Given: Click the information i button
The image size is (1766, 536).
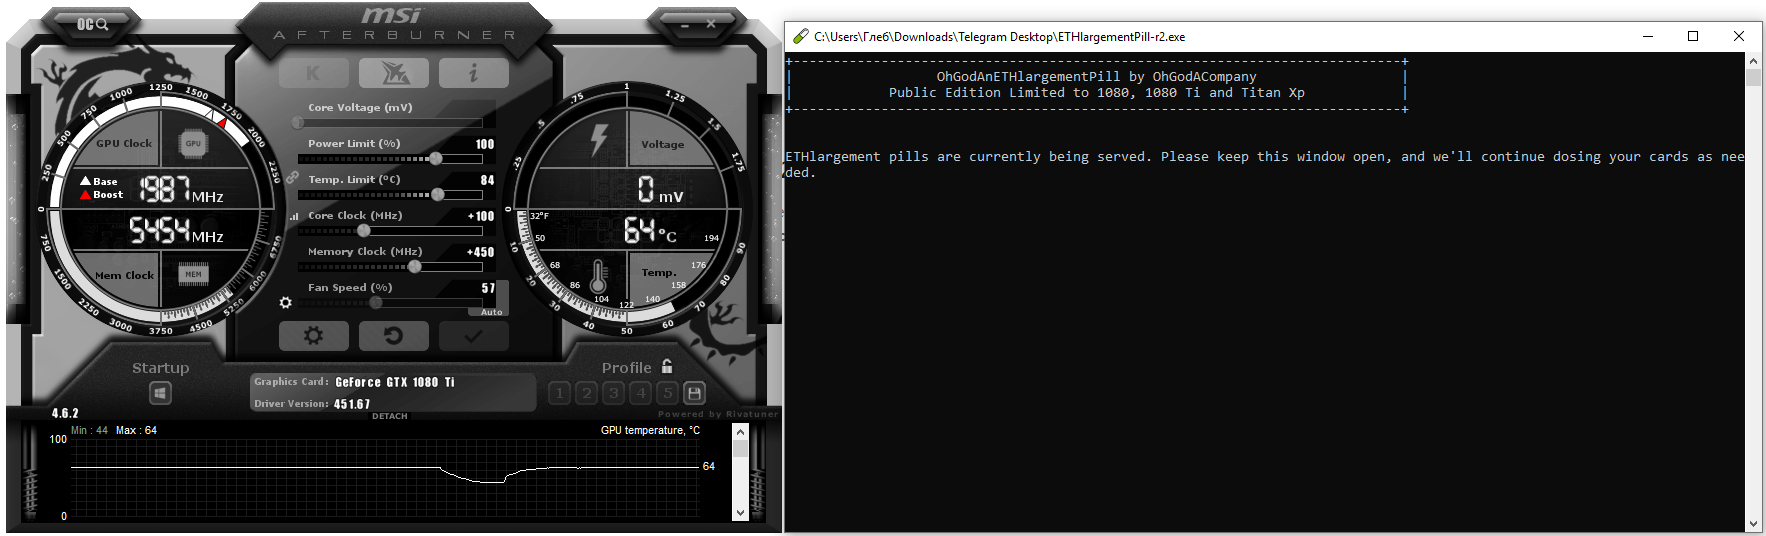Looking at the screenshot, I should [473, 73].
